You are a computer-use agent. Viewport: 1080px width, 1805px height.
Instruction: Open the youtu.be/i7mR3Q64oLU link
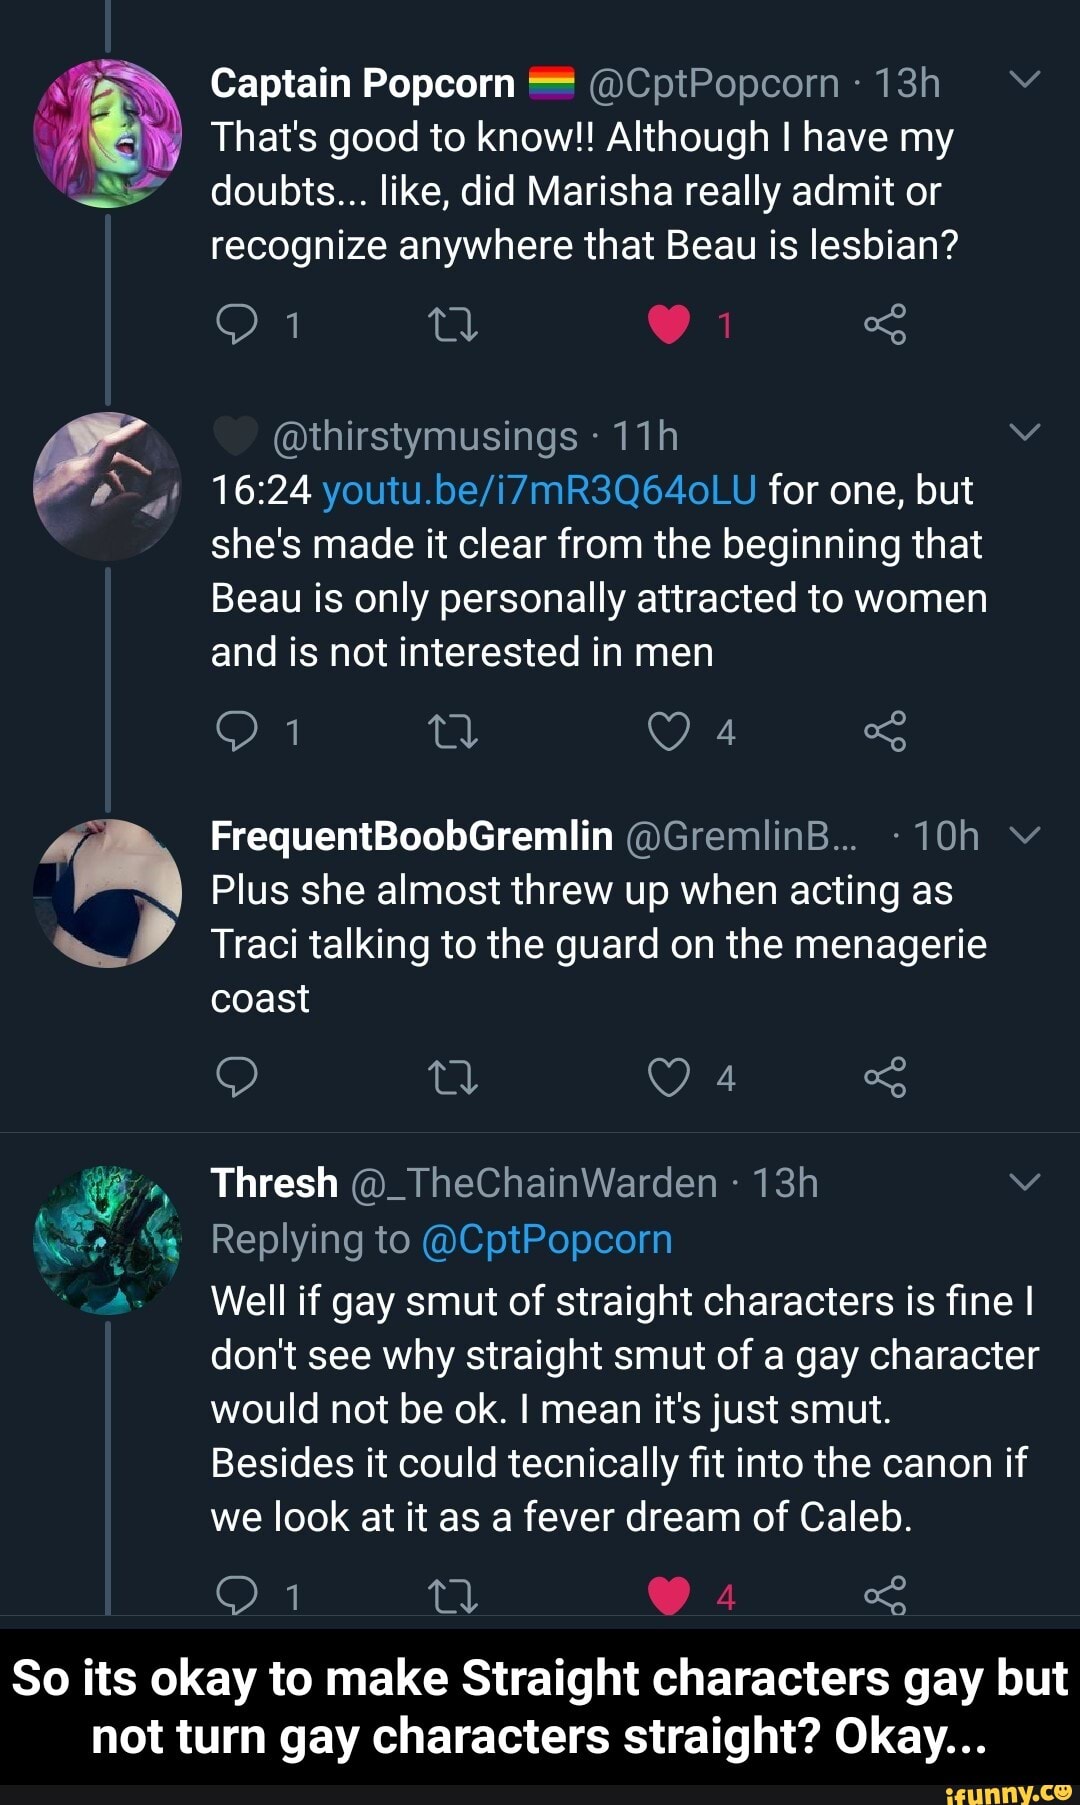click(x=540, y=490)
